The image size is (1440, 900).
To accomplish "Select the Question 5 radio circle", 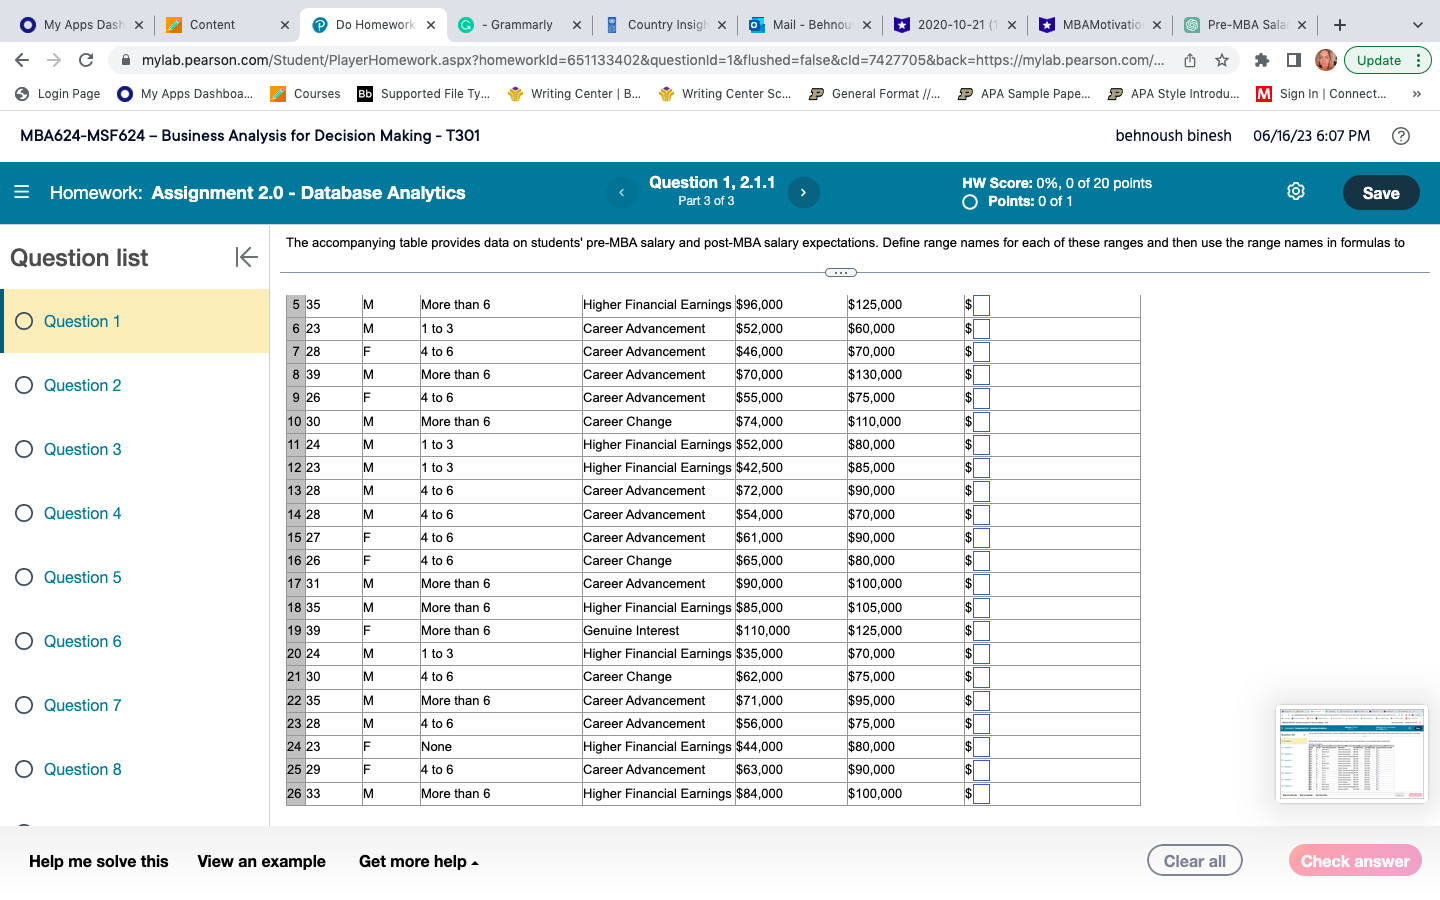I will pos(24,577).
